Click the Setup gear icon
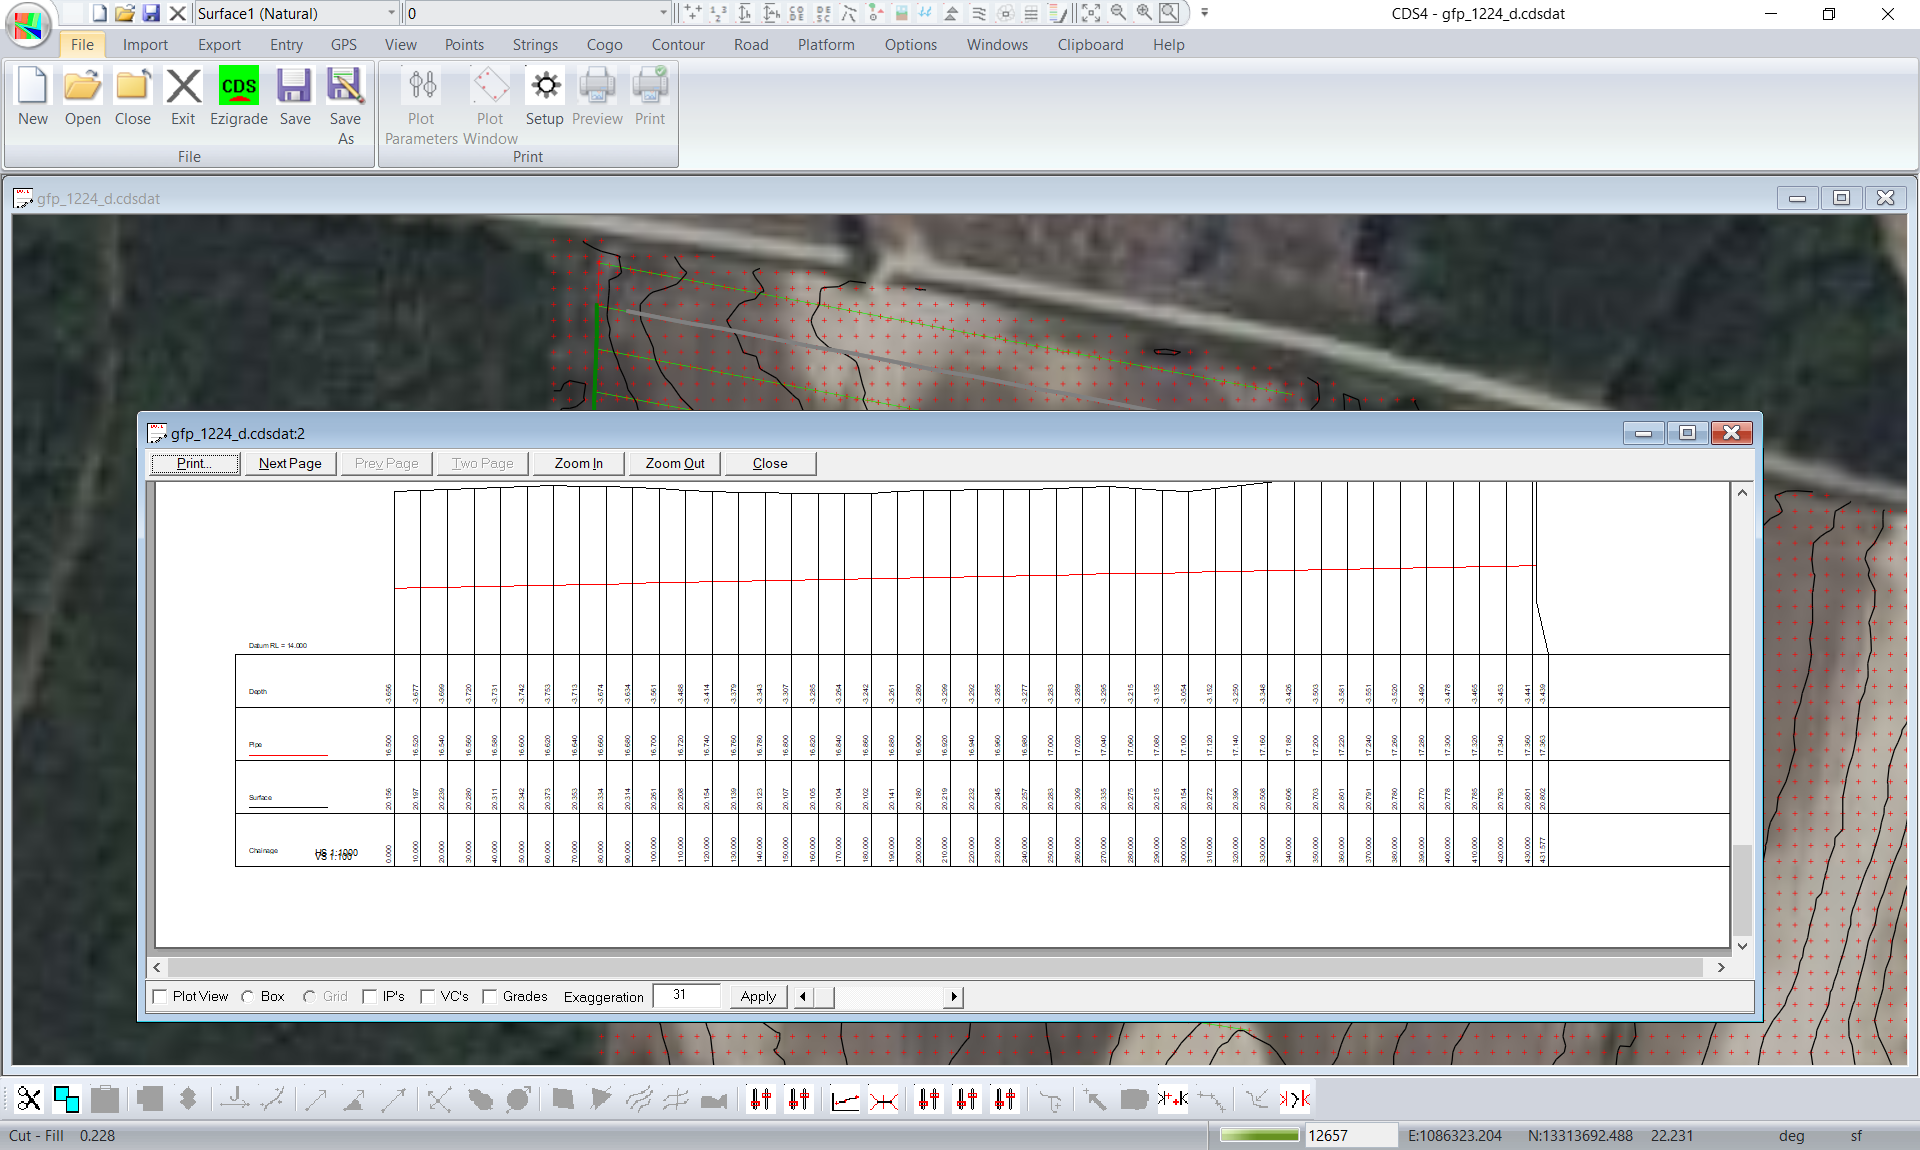 click(545, 87)
